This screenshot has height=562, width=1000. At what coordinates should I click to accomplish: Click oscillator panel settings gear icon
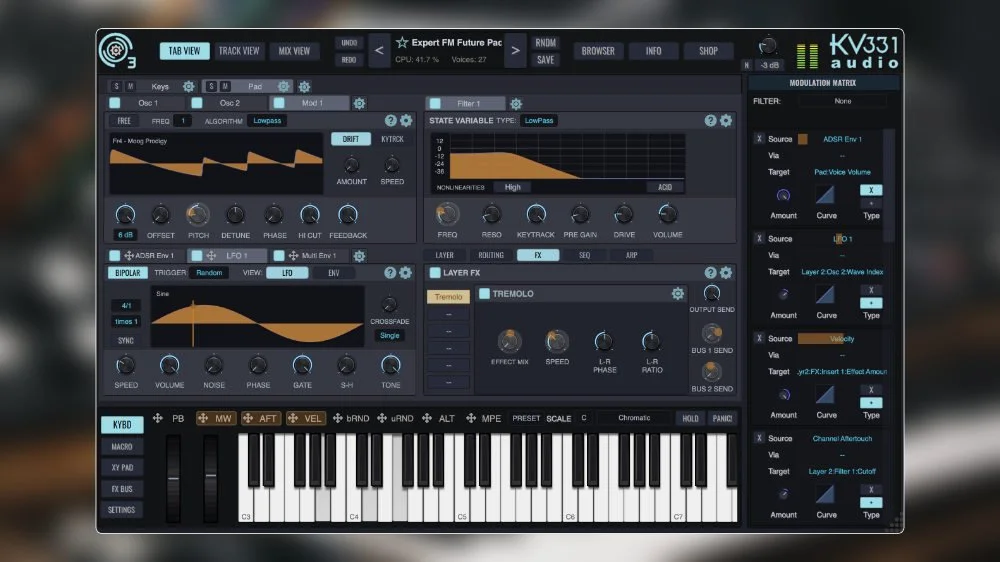point(406,121)
